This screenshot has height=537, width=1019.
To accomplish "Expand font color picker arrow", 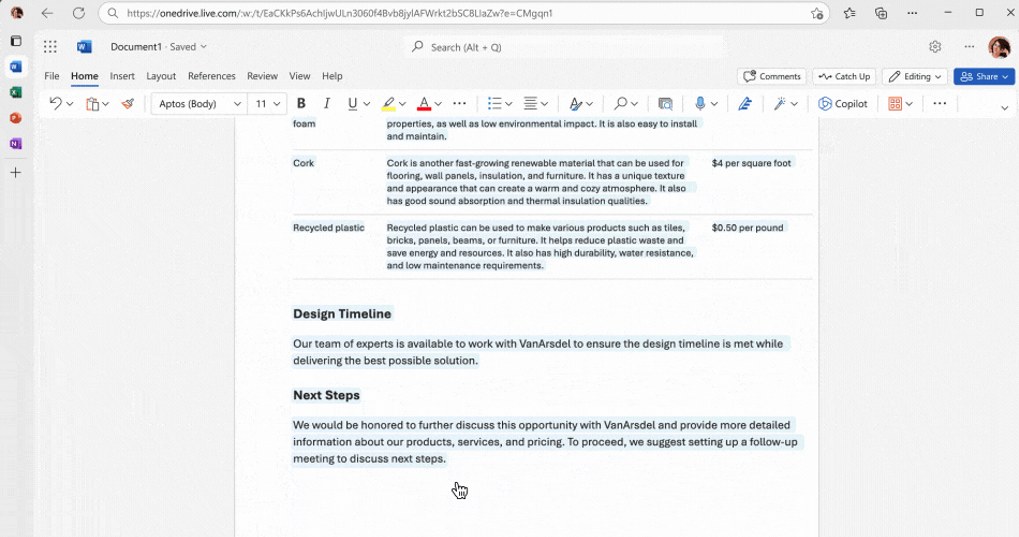I will [438, 104].
